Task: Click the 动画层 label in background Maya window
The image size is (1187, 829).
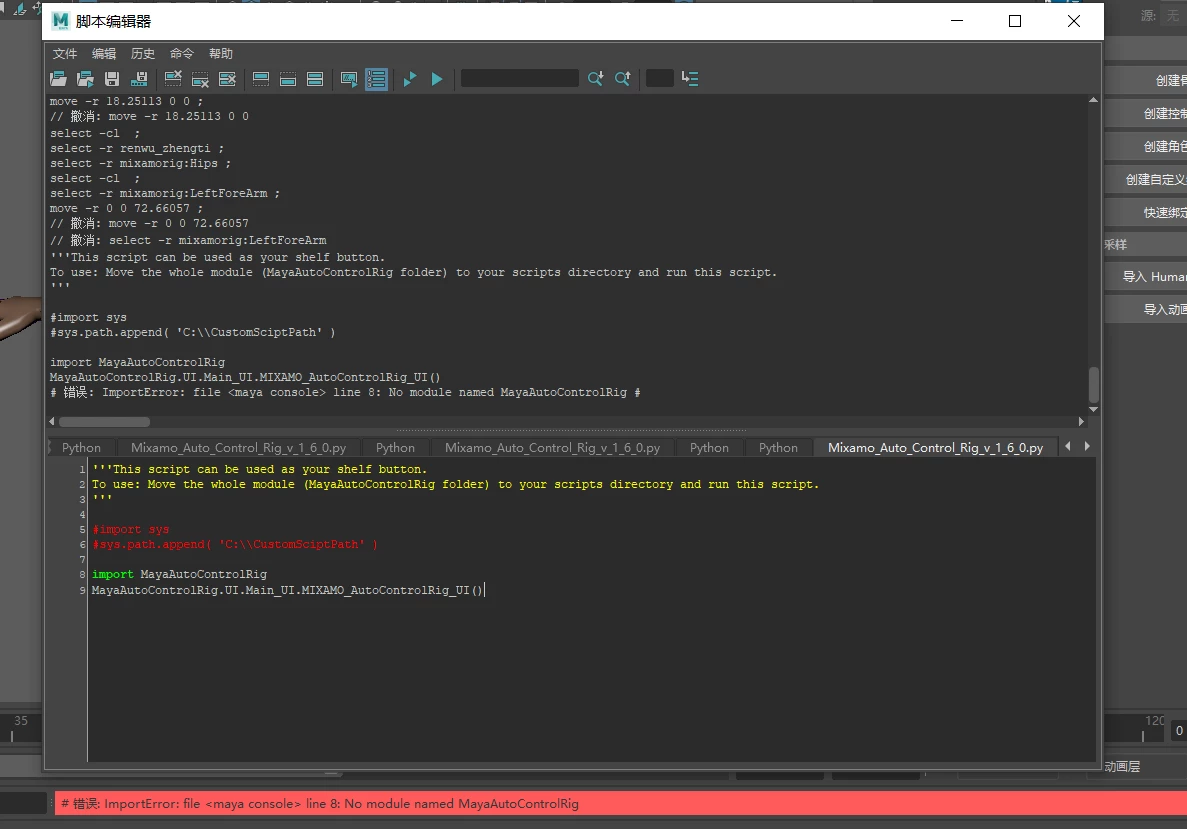Action: coord(1122,767)
